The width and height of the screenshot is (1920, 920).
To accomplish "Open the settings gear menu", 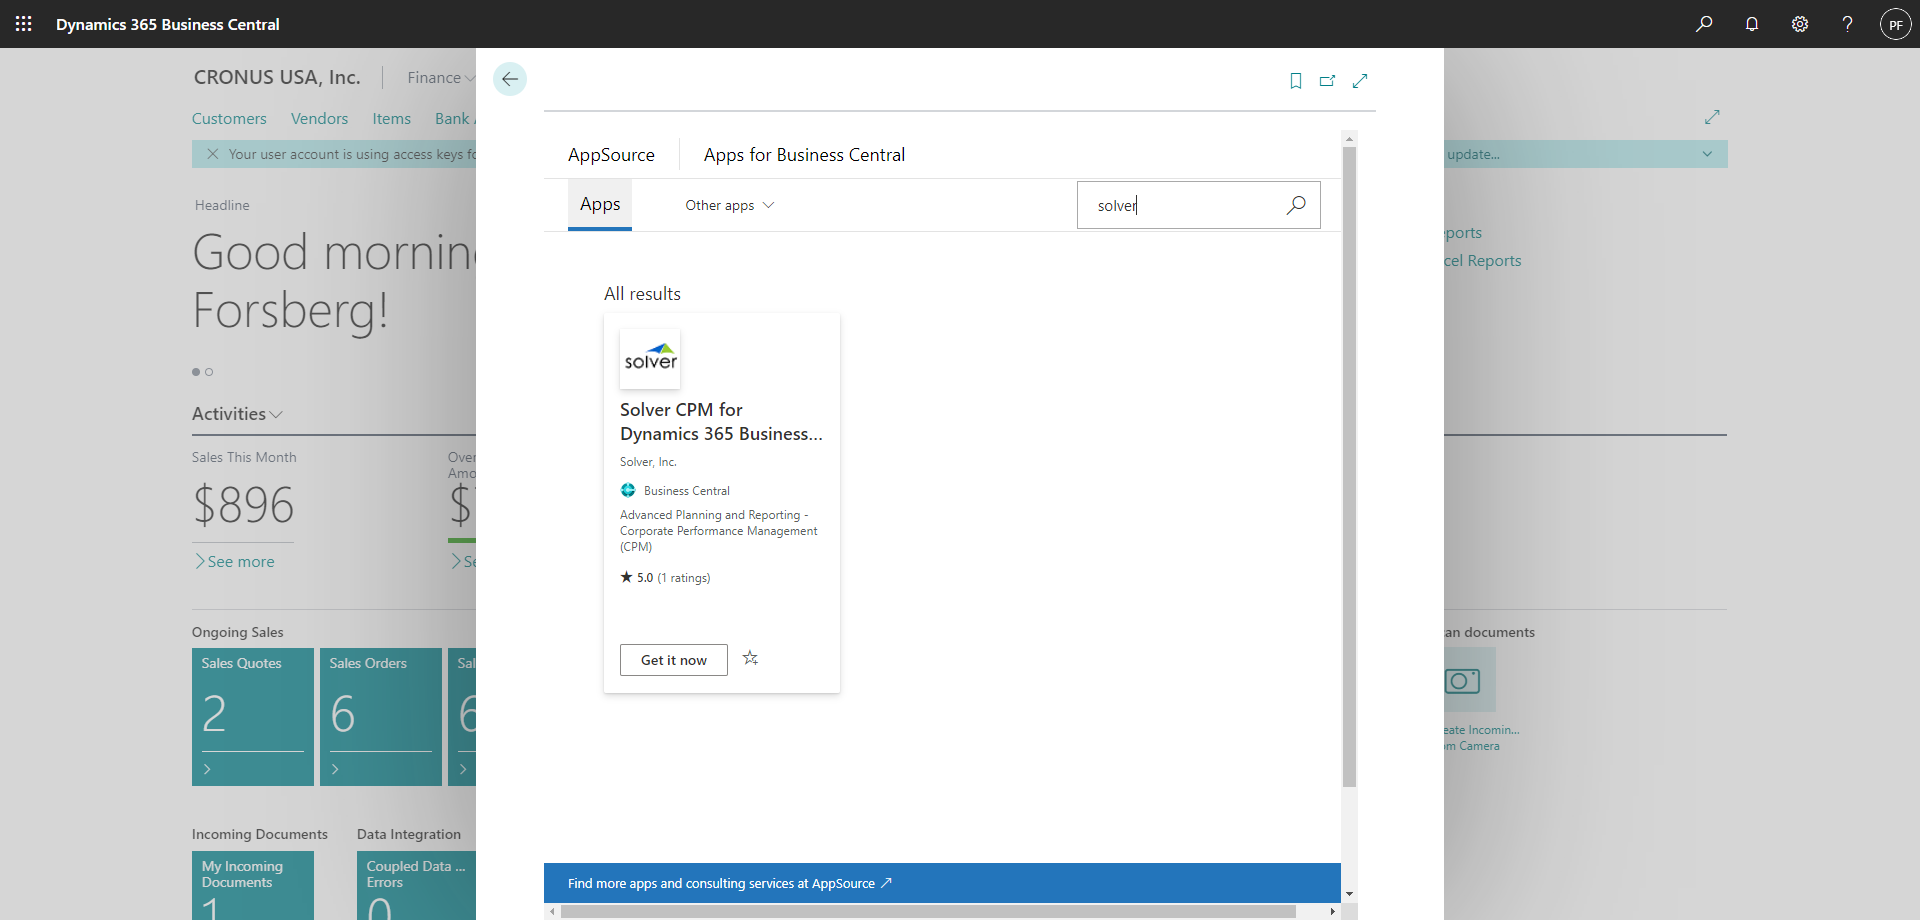I will (x=1800, y=24).
